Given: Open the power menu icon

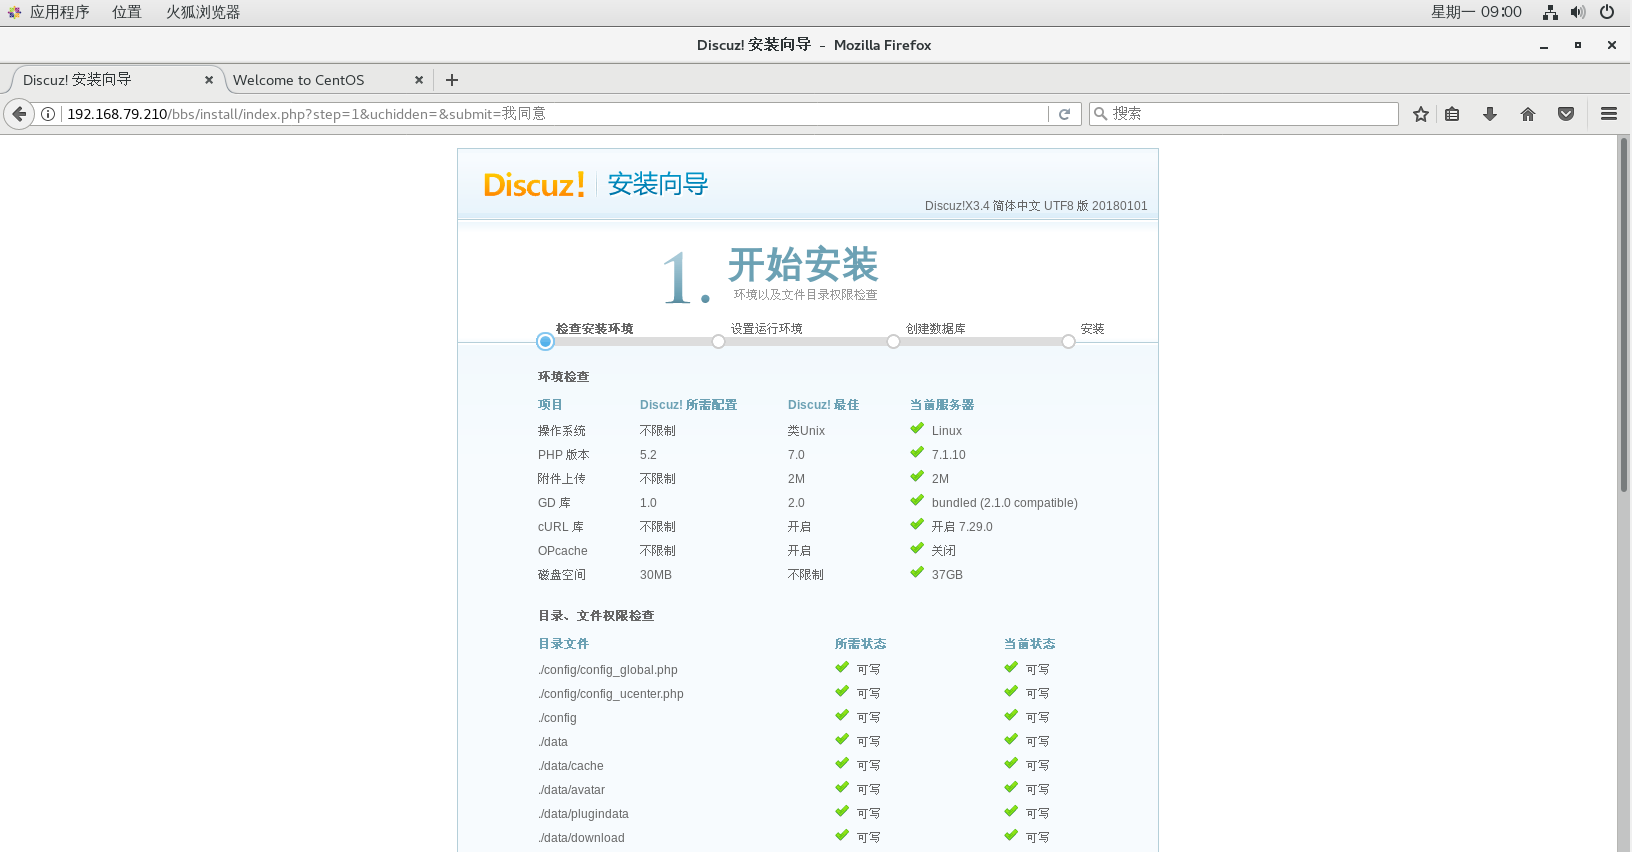Looking at the screenshot, I should point(1607,12).
